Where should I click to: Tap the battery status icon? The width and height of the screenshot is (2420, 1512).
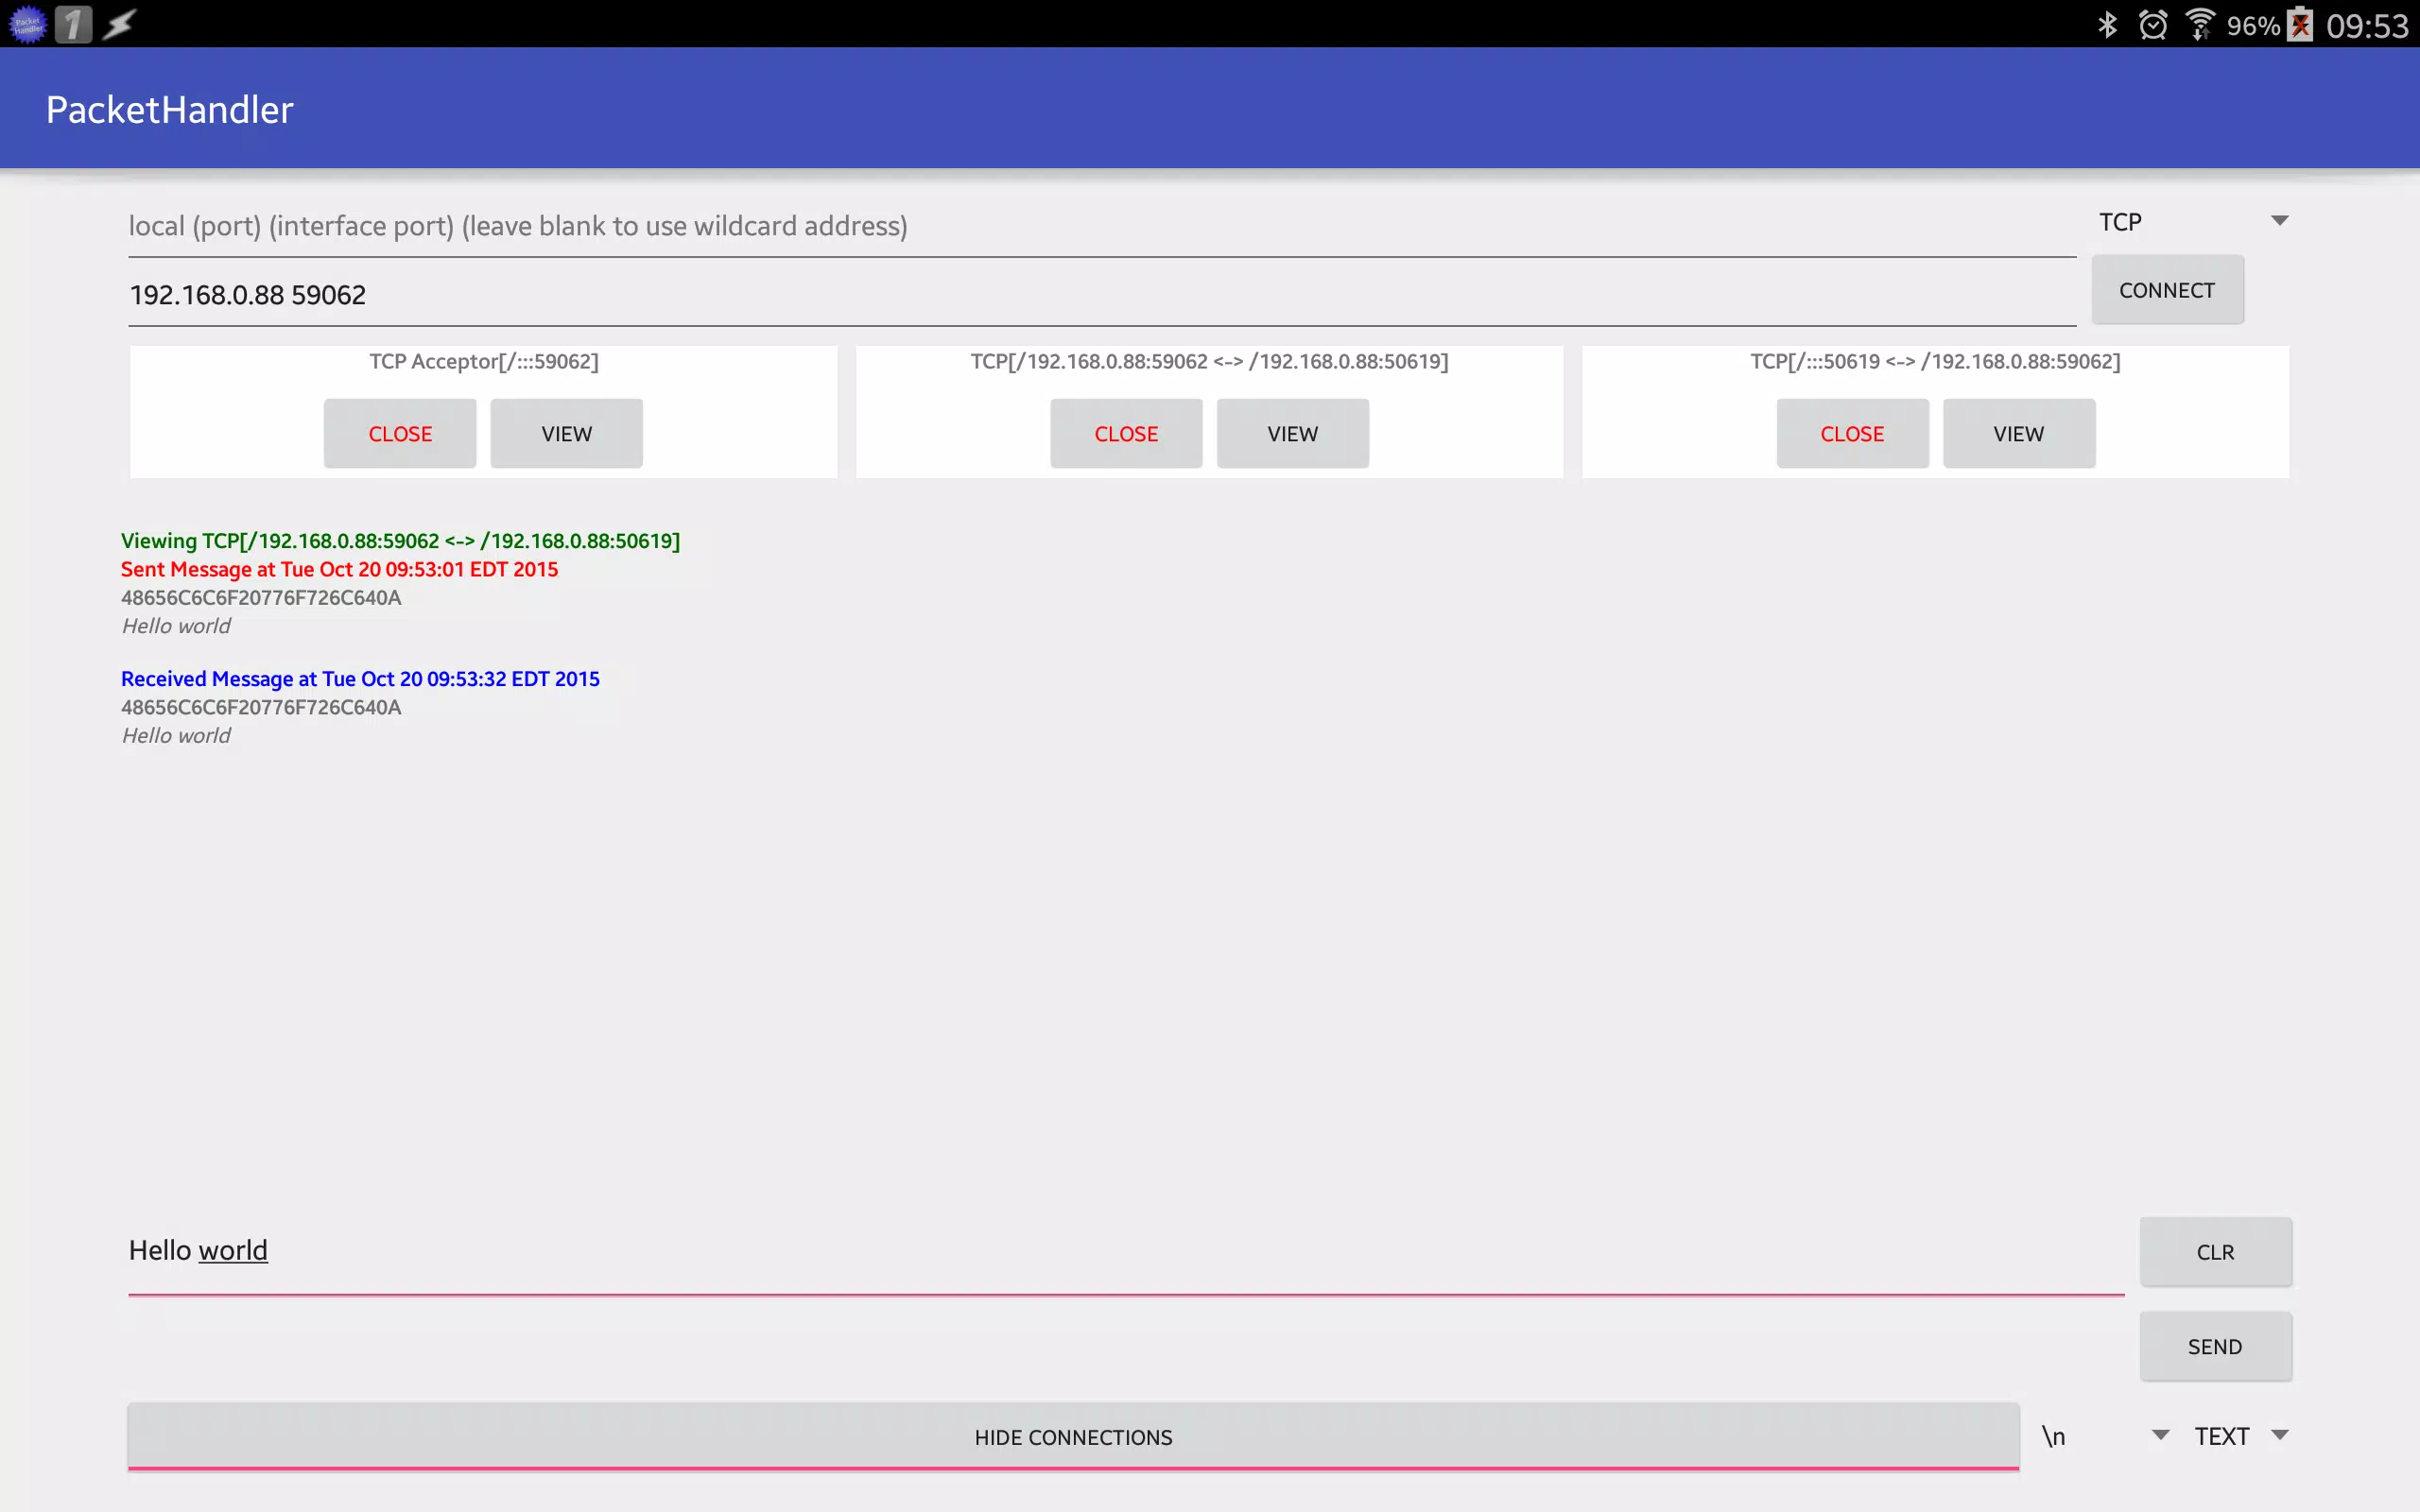tap(2300, 24)
